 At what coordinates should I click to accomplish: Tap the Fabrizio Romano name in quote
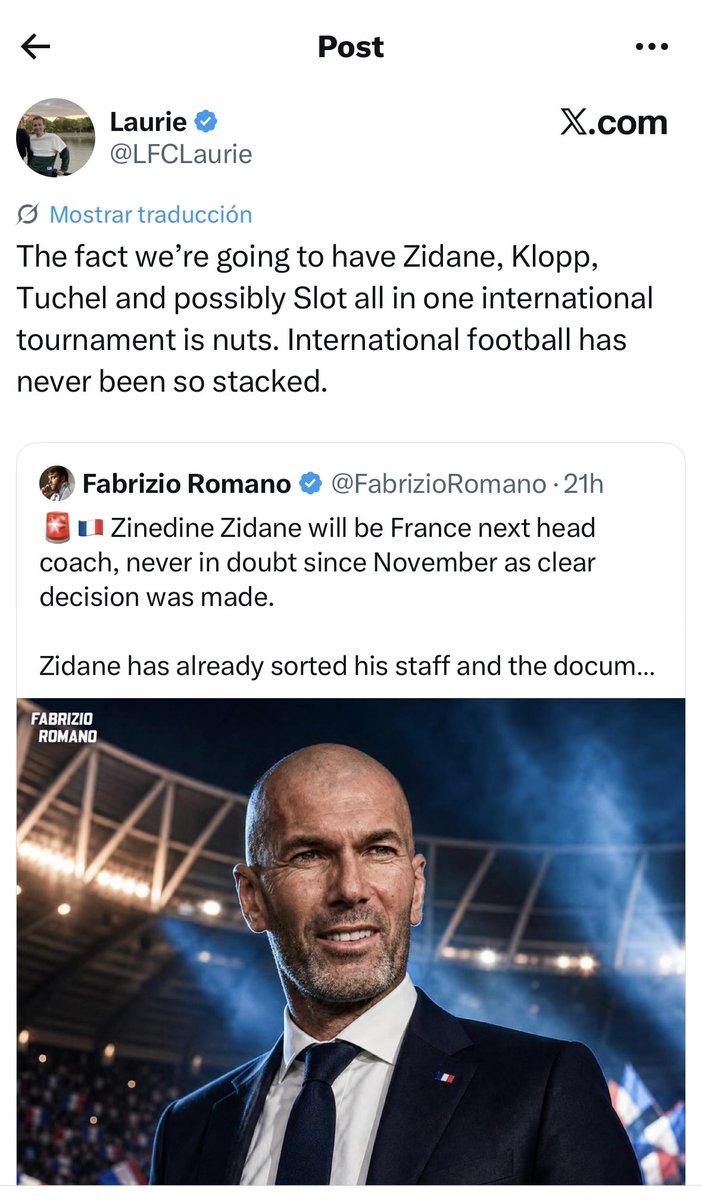pyautogui.click(x=187, y=484)
